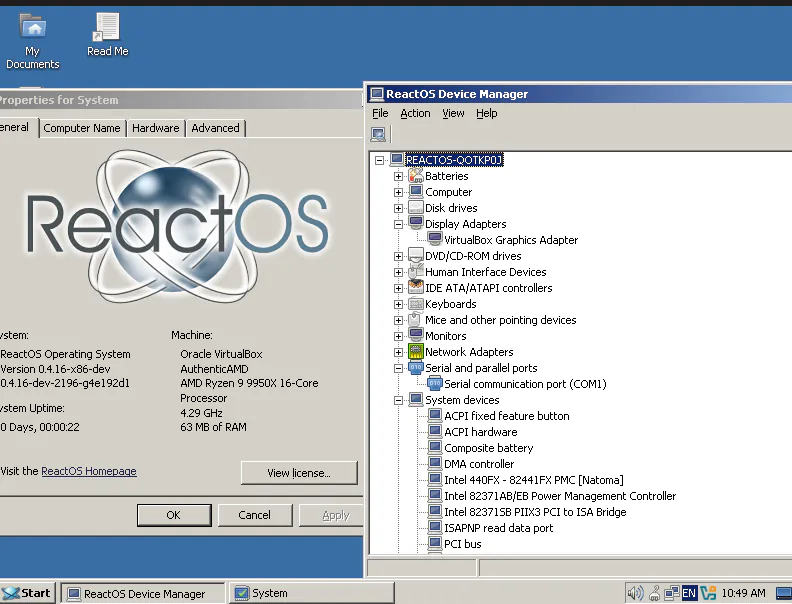Image resolution: width=792 pixels, height=604 pixels.
Task: Select ACPI fixed feature button device
Action: click(507, 416)
